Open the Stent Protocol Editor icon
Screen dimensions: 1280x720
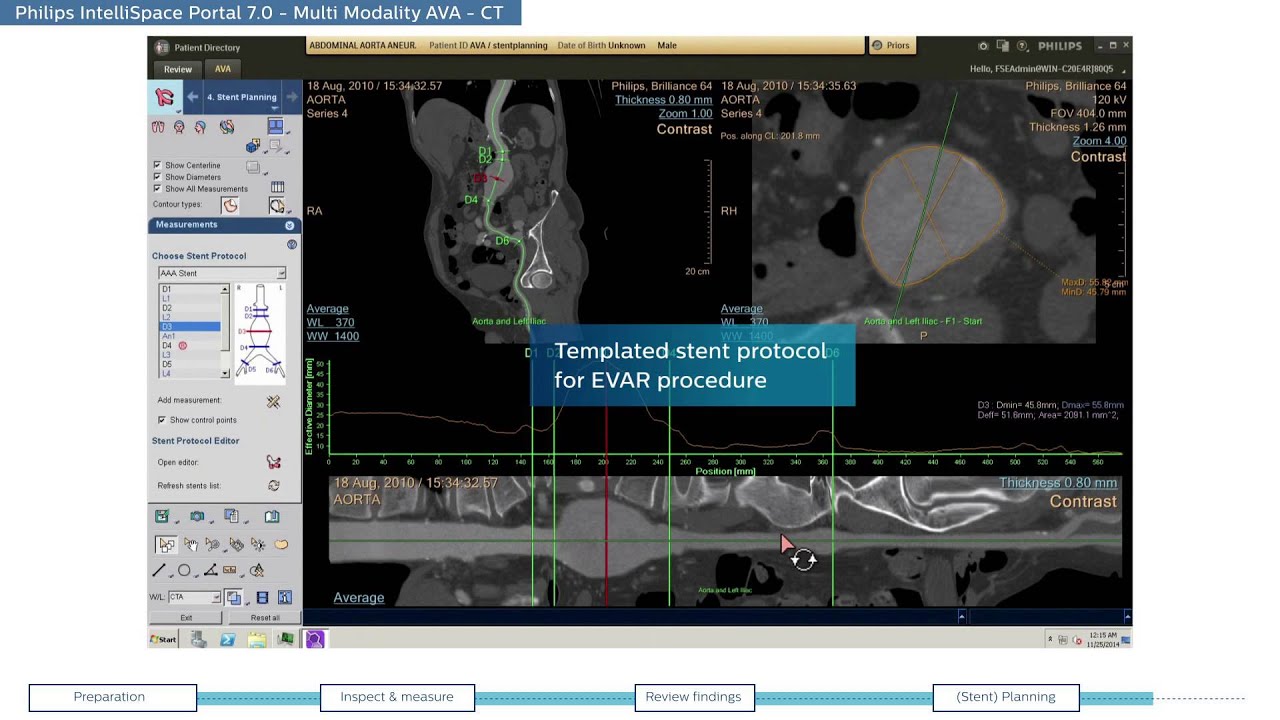tap(273, 462)
